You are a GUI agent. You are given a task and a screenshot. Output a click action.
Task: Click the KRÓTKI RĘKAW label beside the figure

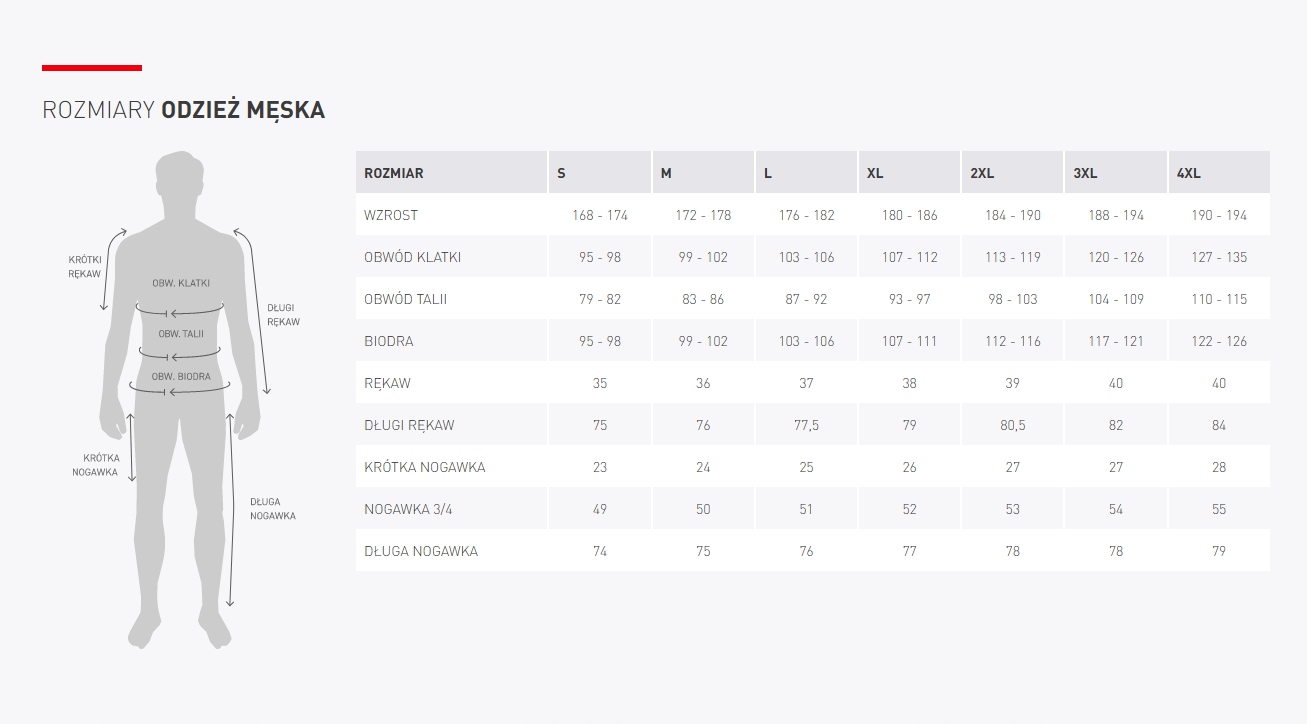[x=85, y=266]
